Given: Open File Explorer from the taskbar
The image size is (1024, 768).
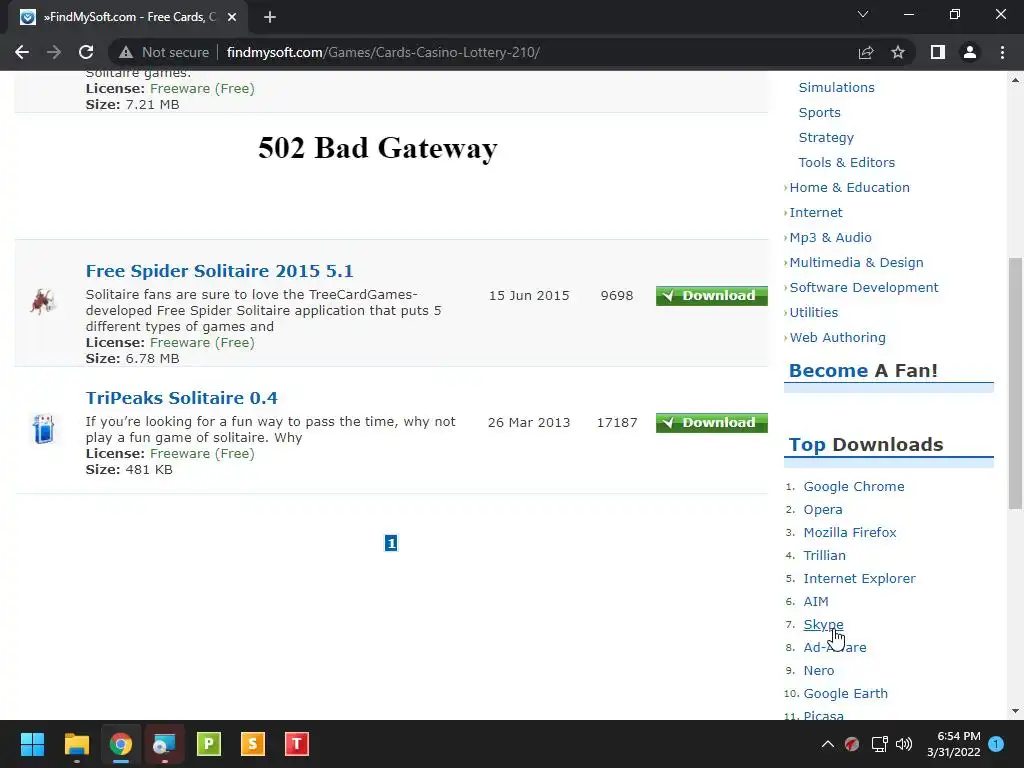Looking at the screenshot, I should (76, 744).
